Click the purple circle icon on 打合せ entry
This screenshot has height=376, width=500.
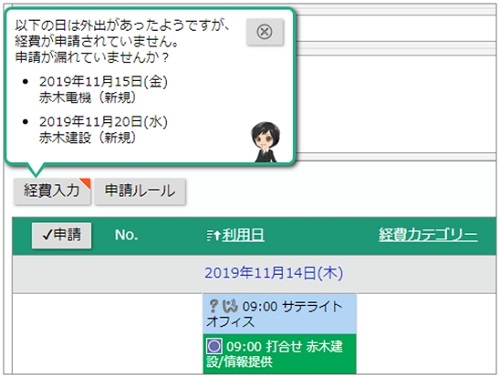(214, 346)
